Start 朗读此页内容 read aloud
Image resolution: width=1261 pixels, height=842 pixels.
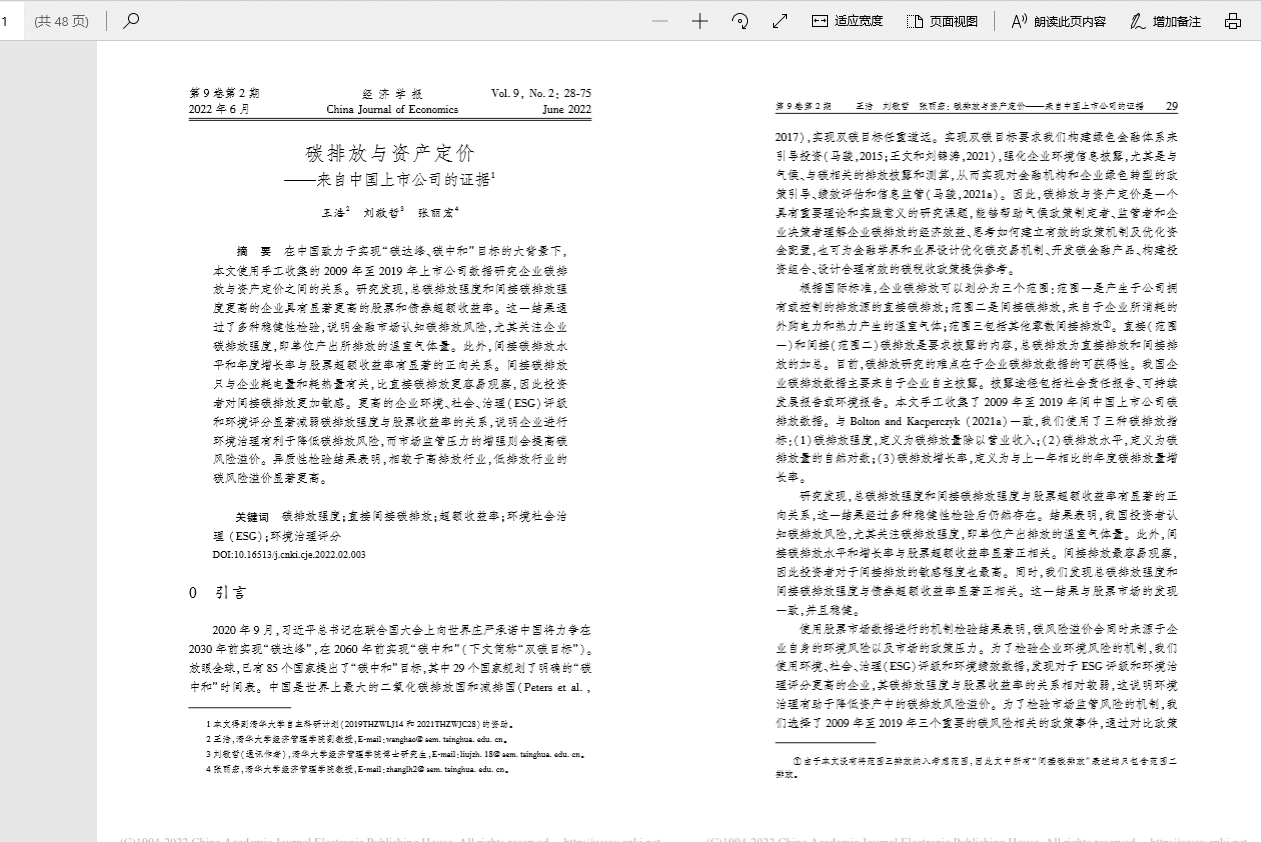(x=1059, y=21)
